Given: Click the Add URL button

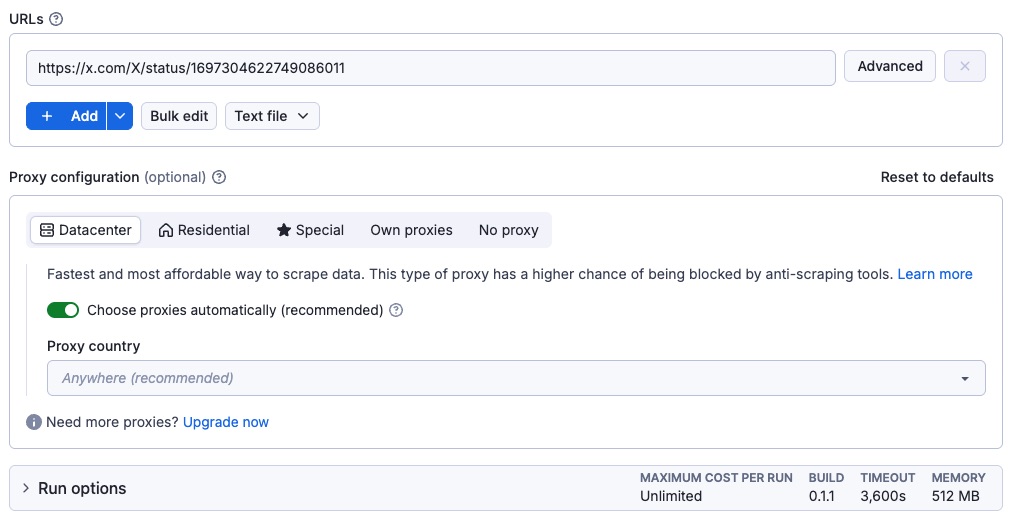Looking at the screenshot, I should pos(67,116).
